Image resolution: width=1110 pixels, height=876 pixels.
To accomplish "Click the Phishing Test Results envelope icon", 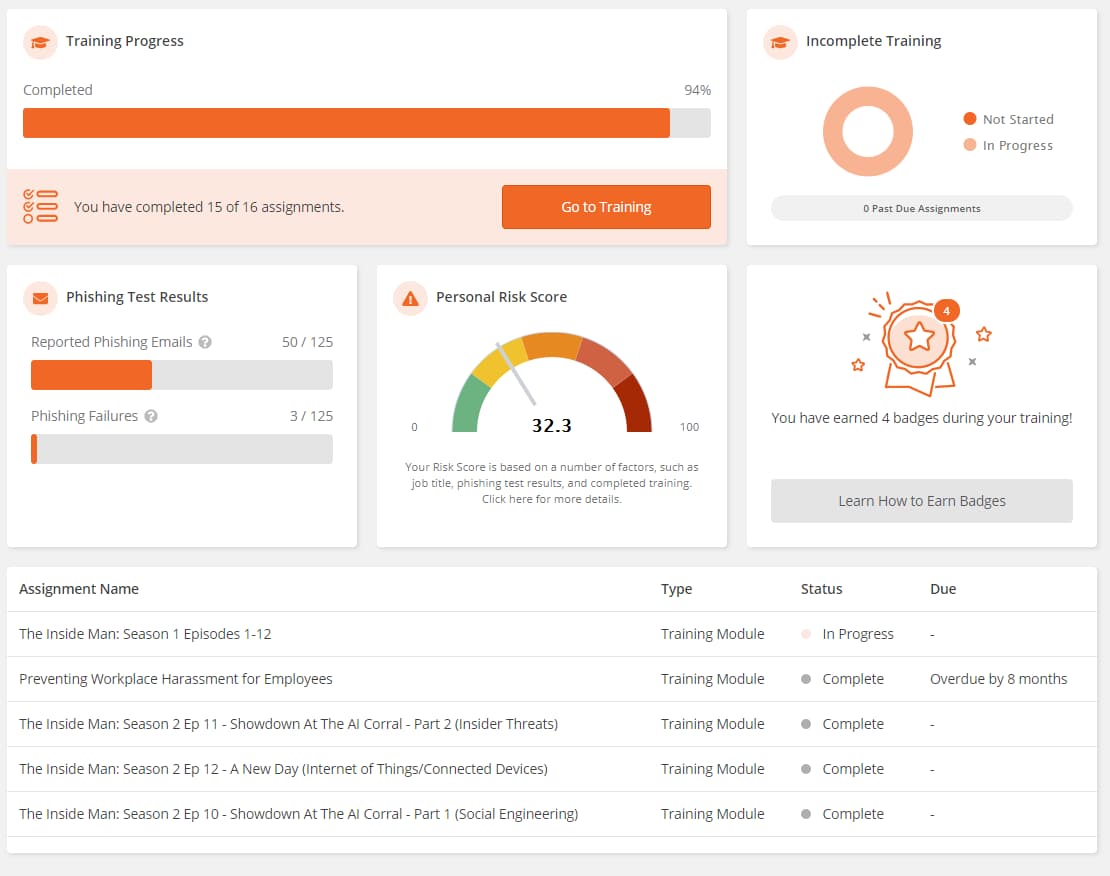I will coord(40,298).
